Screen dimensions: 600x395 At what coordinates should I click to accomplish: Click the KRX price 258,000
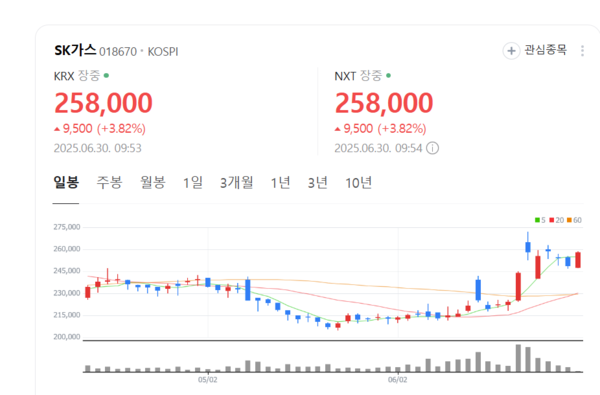point(103,103)
